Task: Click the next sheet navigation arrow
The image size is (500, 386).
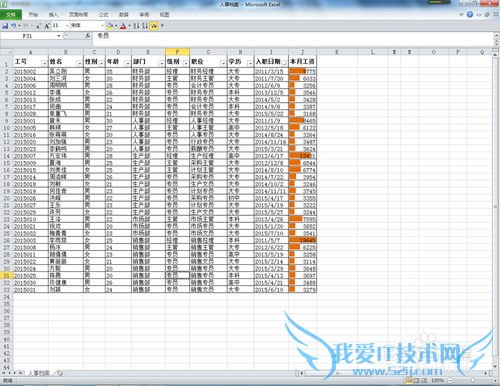Action: pos(15,373)
